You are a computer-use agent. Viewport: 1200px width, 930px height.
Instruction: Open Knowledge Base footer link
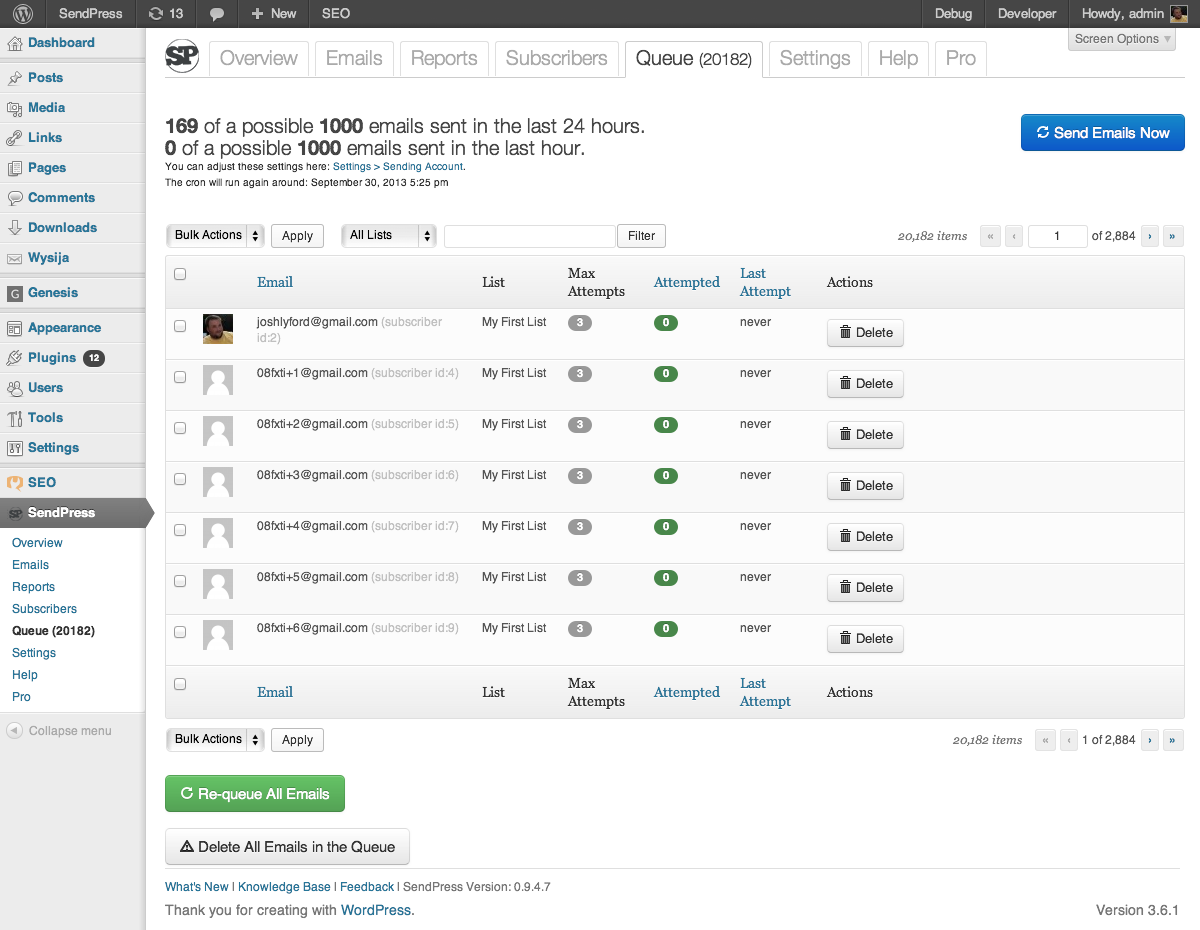point(284,887)
